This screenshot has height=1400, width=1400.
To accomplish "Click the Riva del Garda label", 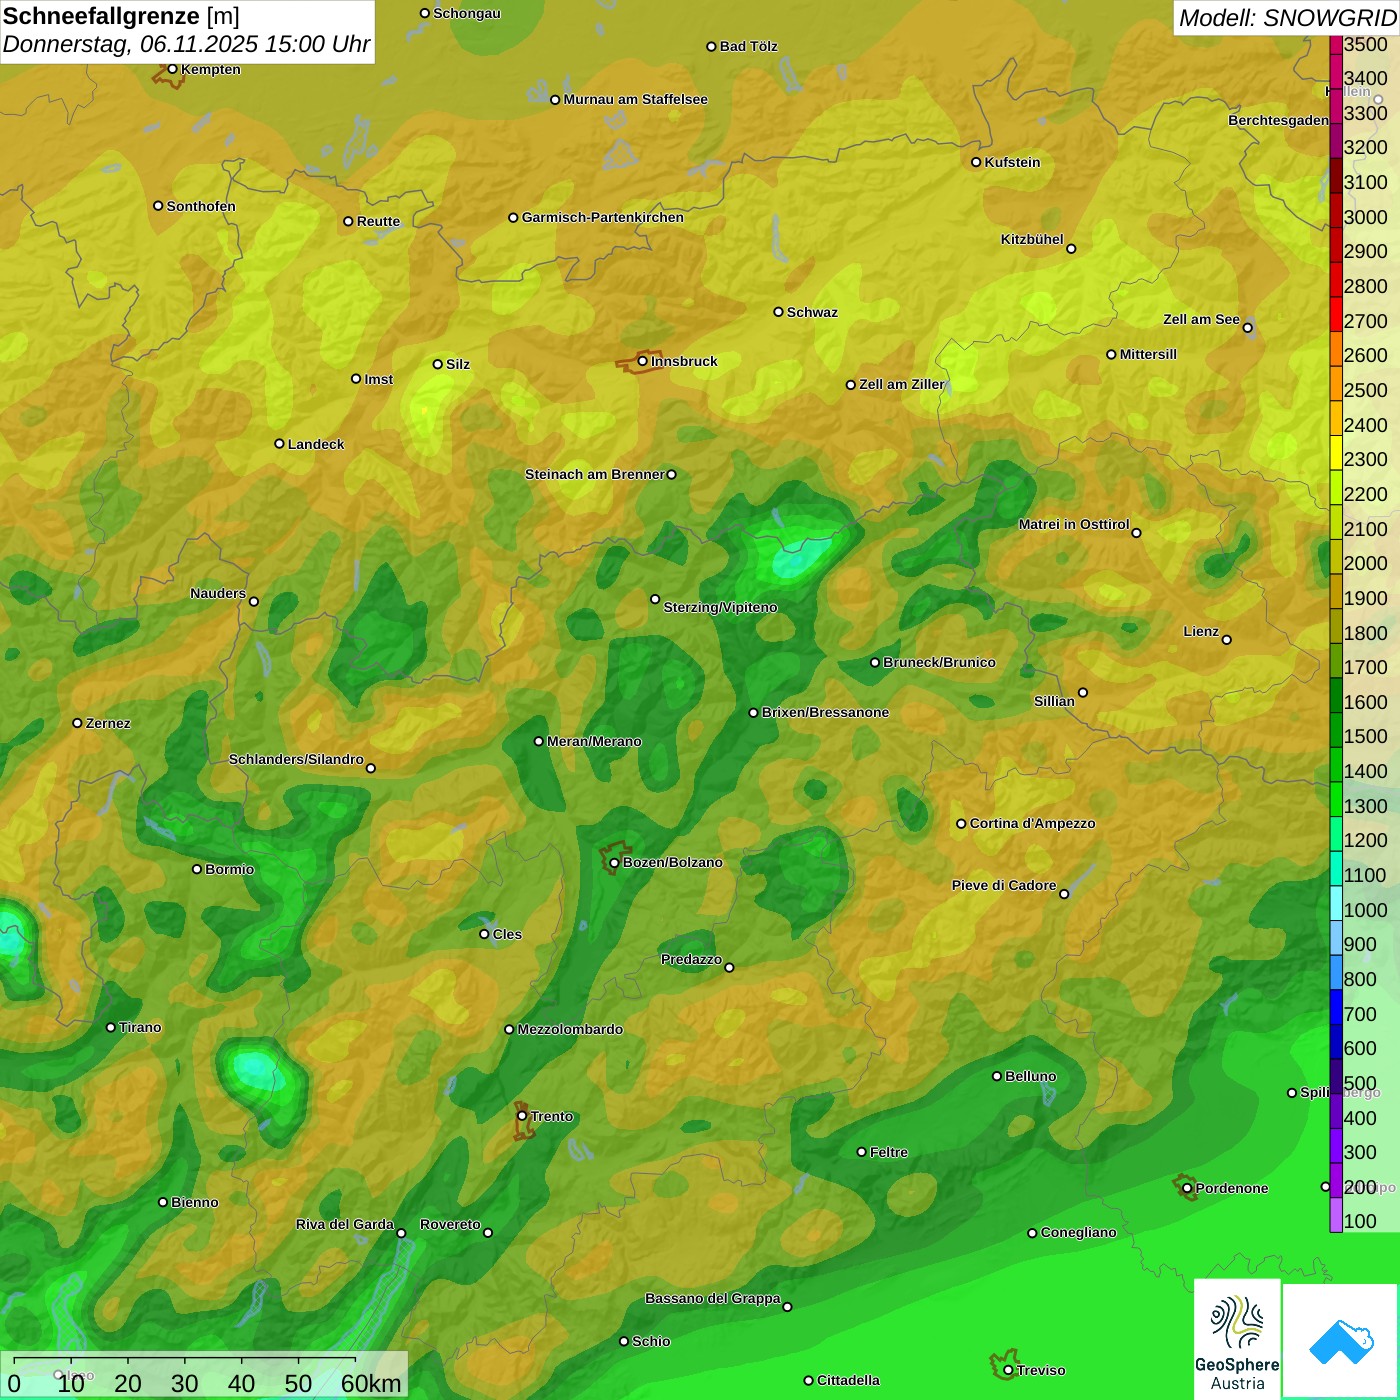I will [x=345, y=1224].
